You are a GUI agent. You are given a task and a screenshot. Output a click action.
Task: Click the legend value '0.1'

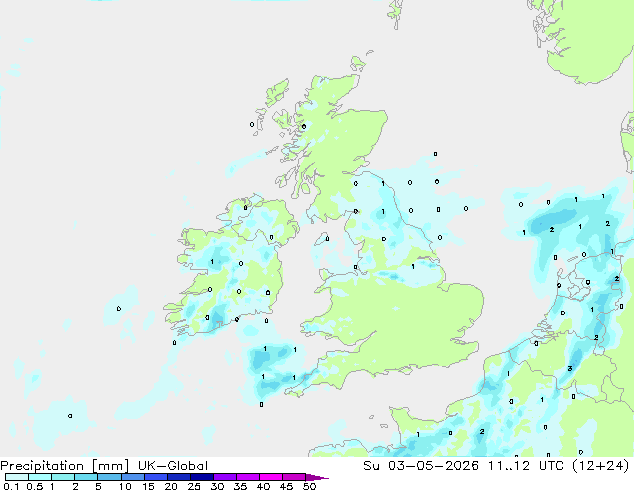[11, 486]
